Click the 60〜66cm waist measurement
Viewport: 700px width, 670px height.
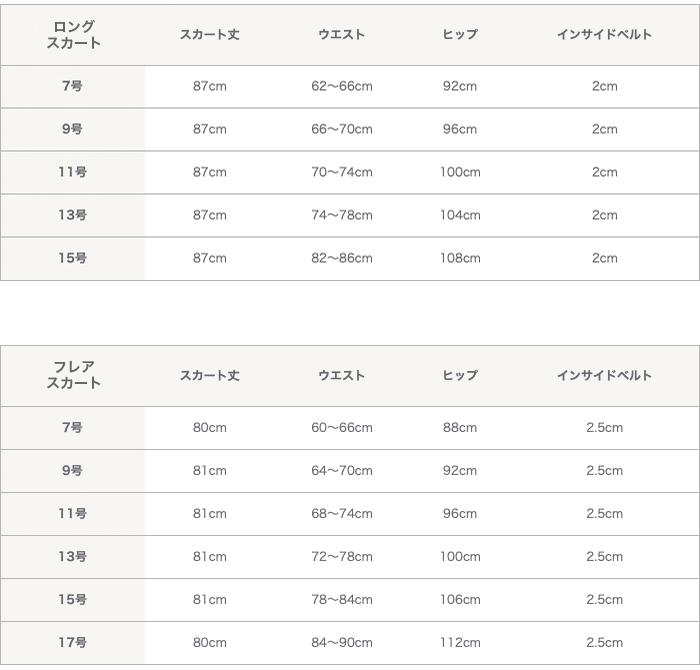341,428
